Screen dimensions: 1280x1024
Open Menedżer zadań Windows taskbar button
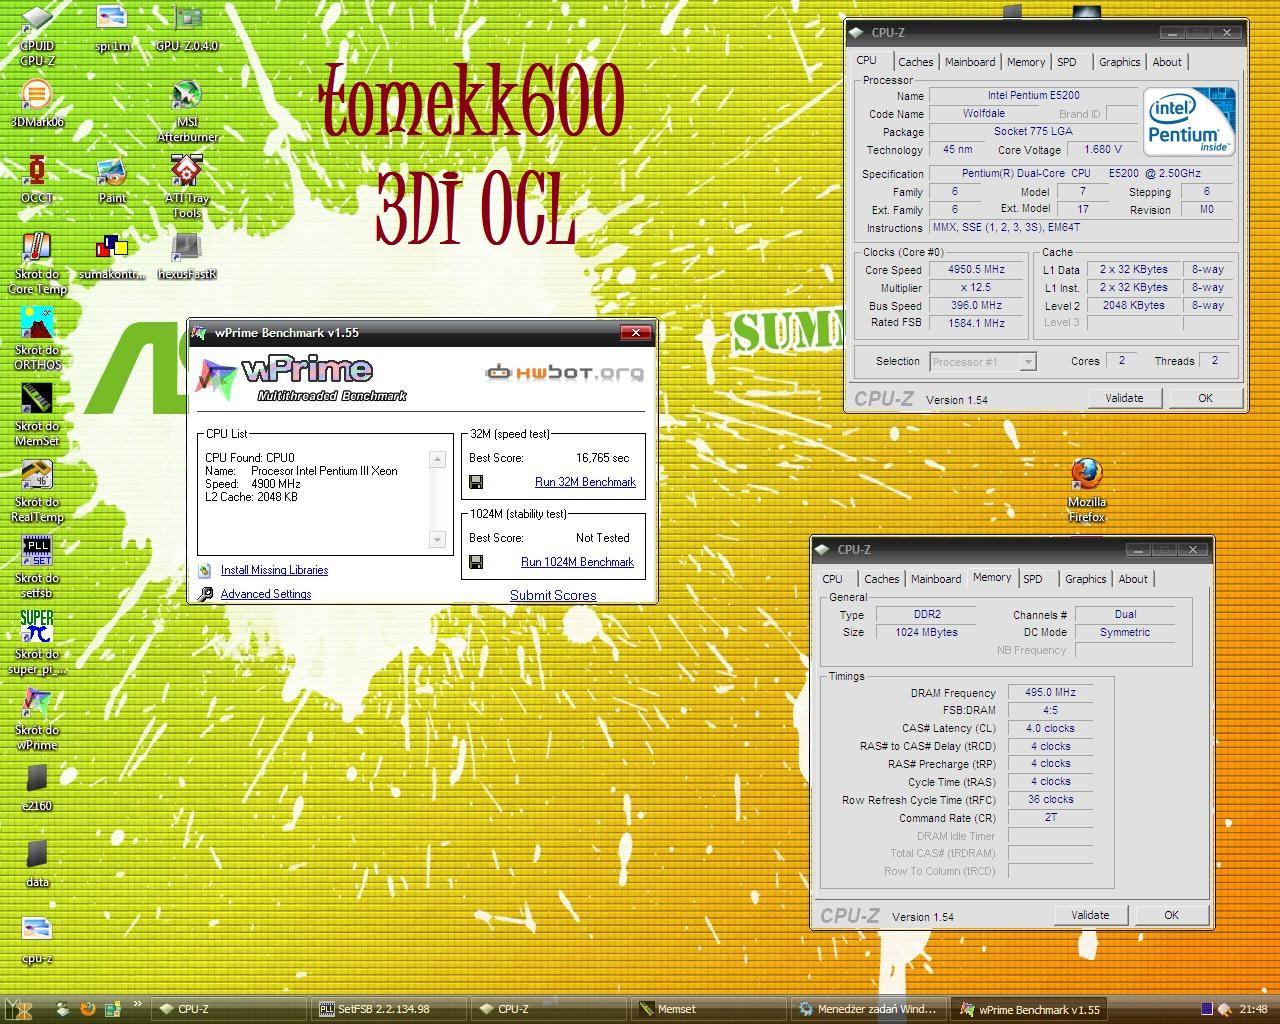click(x=869, y=1009)
